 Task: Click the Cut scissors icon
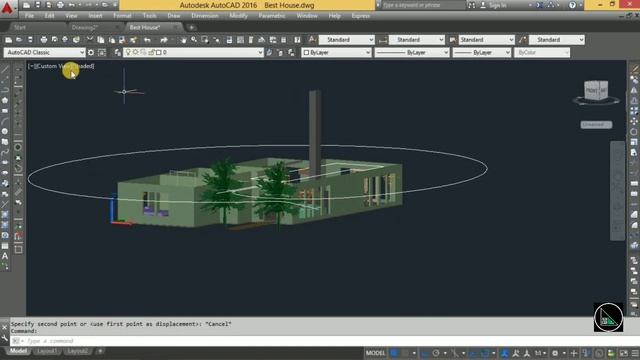pyautogui.click(x=90, y=40)
